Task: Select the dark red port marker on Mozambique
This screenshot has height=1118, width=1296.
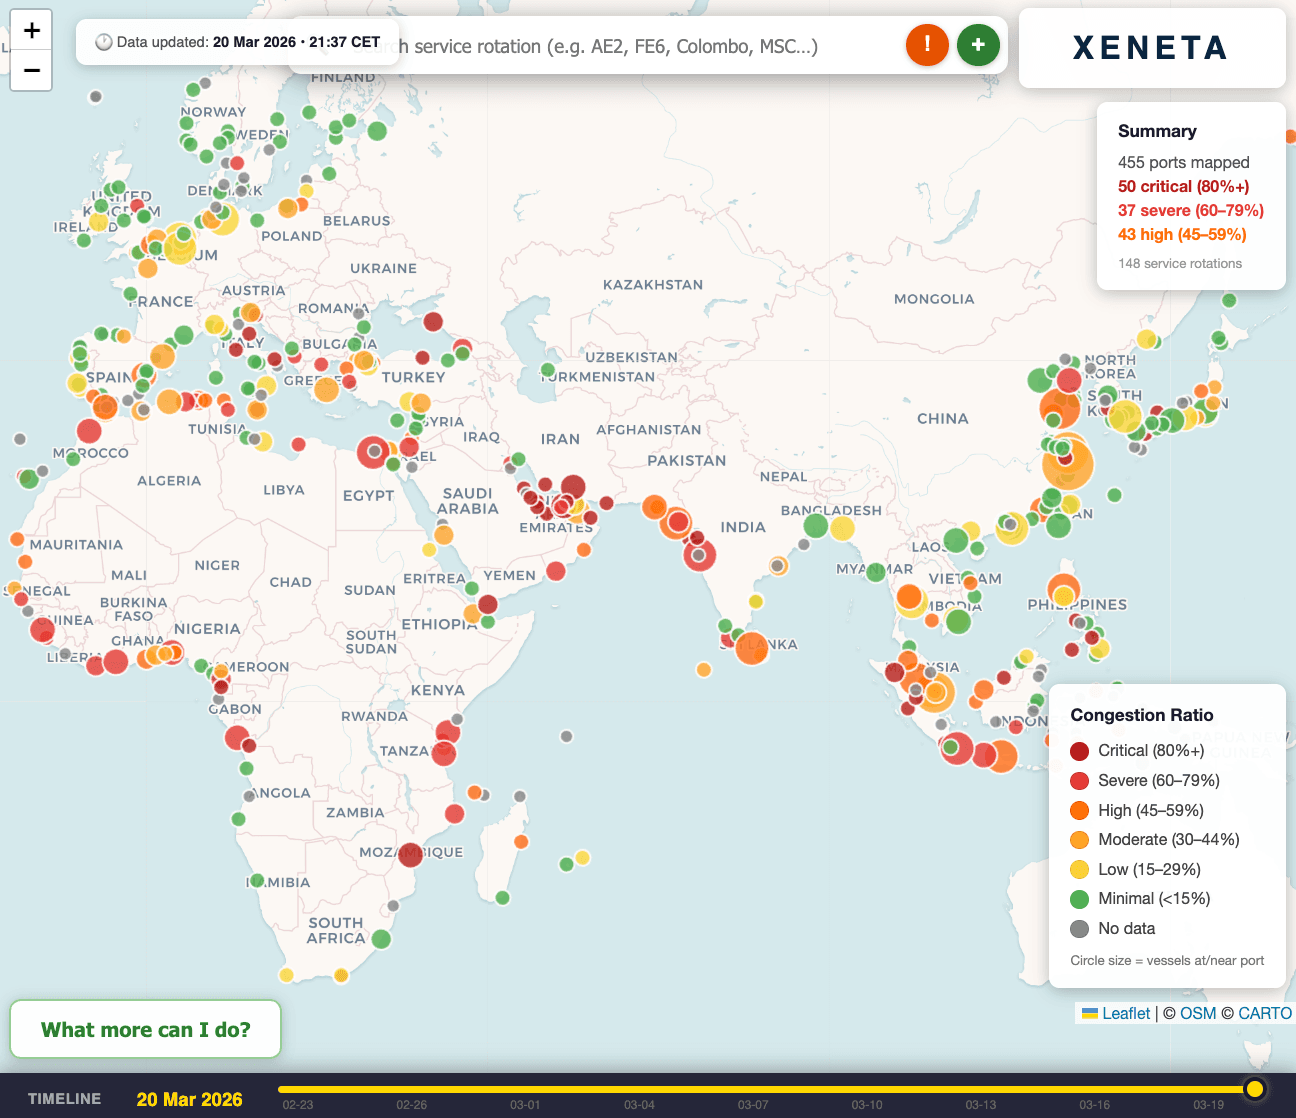Action: (410, 854)
